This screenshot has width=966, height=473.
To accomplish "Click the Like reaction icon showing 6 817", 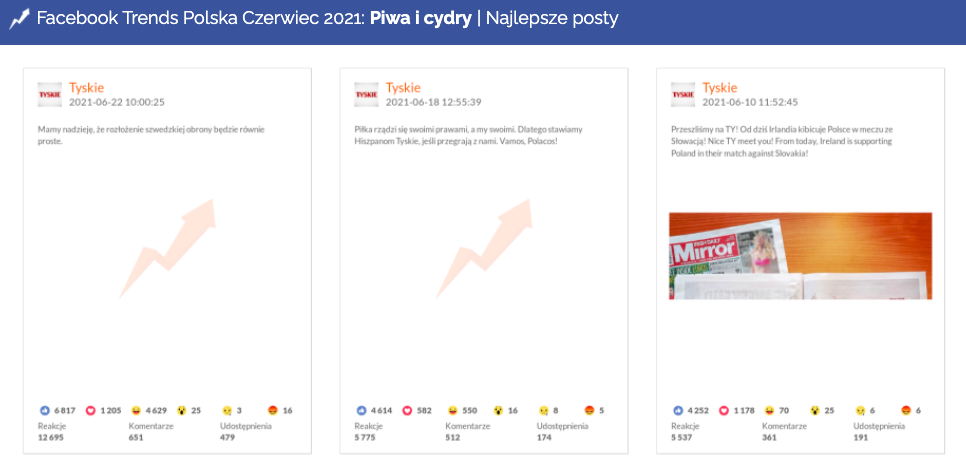I will pos(44,410).
